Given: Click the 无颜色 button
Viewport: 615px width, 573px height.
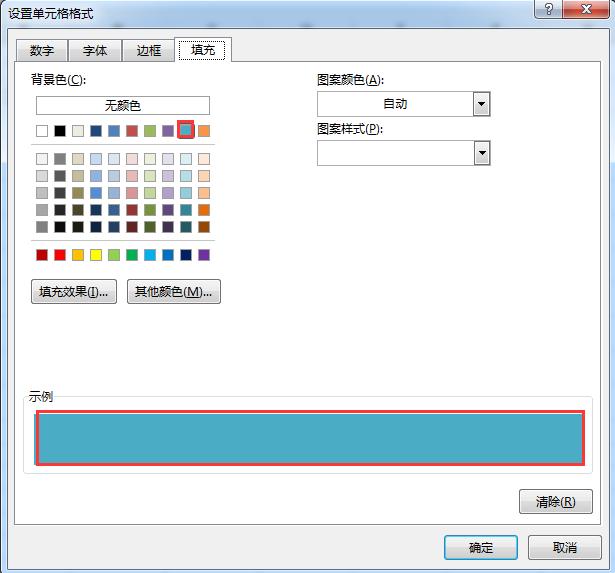Looking at the screenshot, I should (x=123, y=105).
